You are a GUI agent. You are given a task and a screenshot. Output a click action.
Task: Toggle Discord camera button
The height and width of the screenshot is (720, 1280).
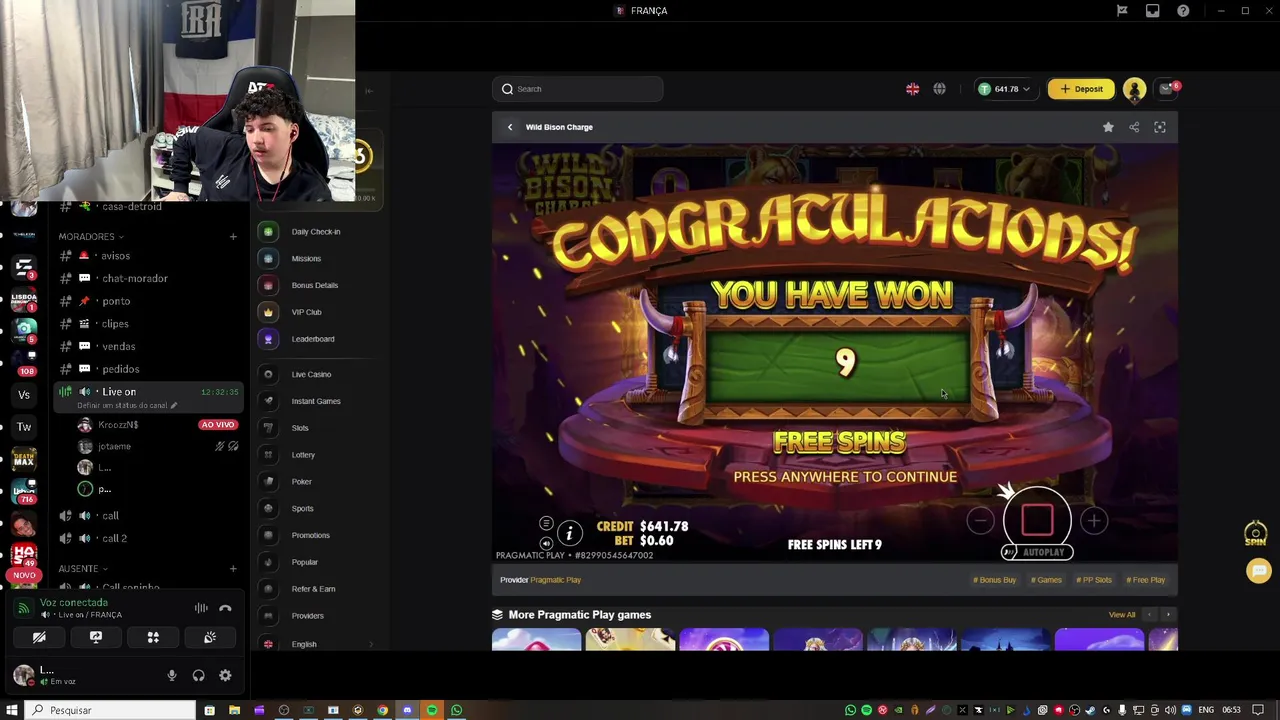coord(39,637)
